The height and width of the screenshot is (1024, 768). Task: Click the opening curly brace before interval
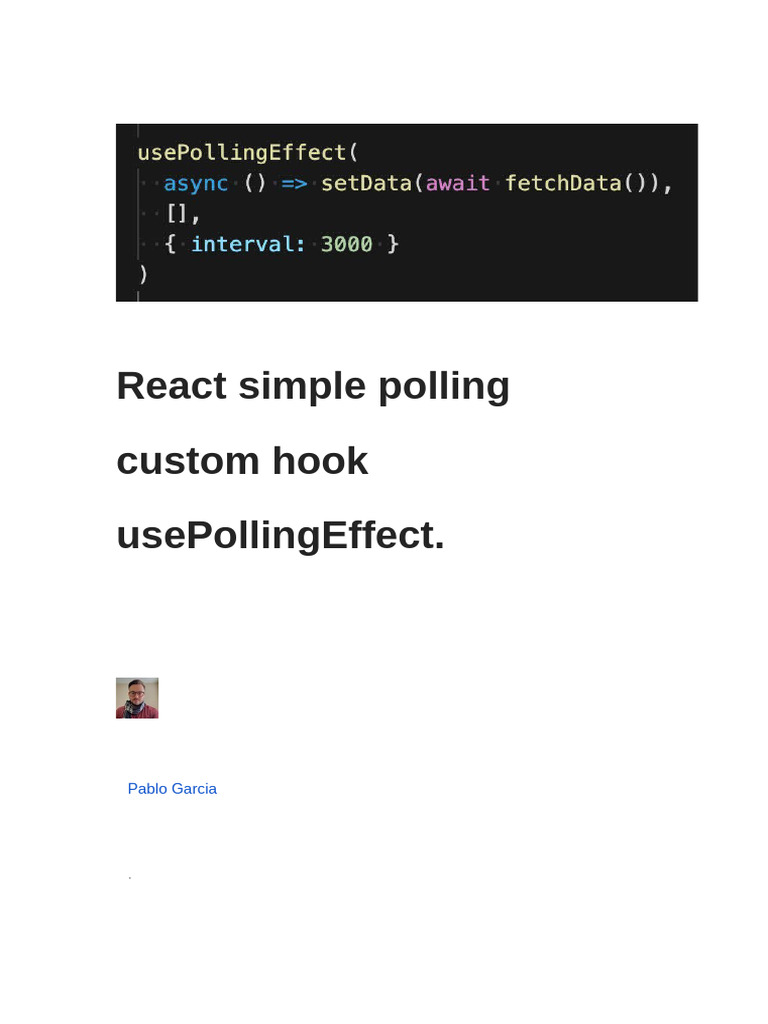[x=170, y=244]
